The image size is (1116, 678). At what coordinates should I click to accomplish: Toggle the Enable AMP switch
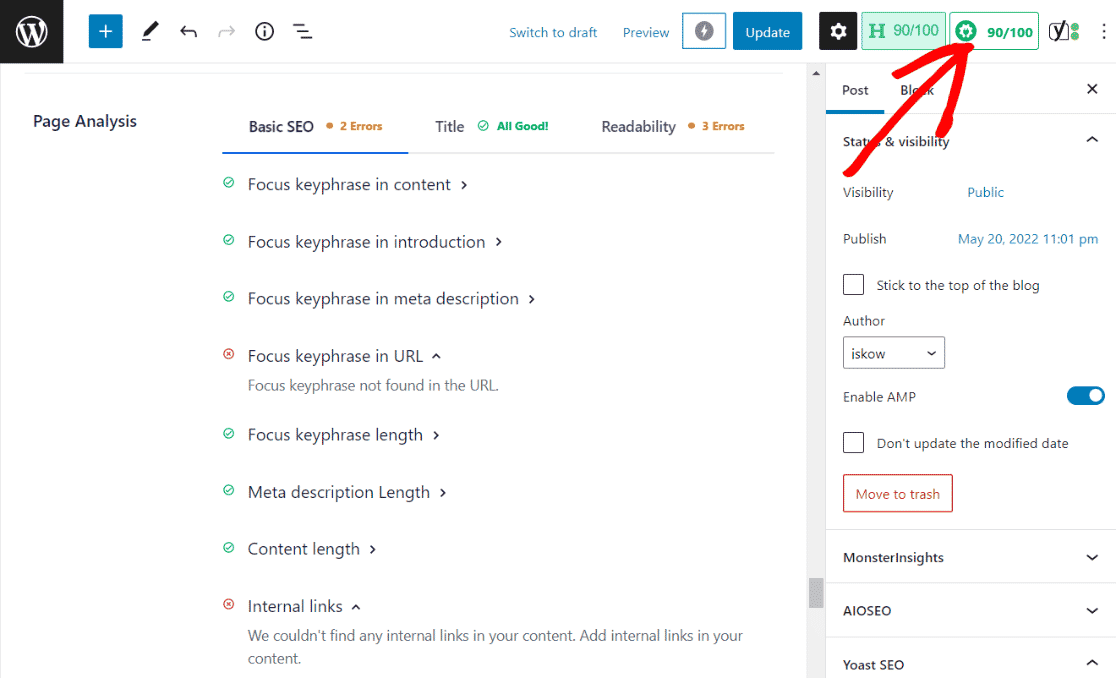pos(1085,397)
